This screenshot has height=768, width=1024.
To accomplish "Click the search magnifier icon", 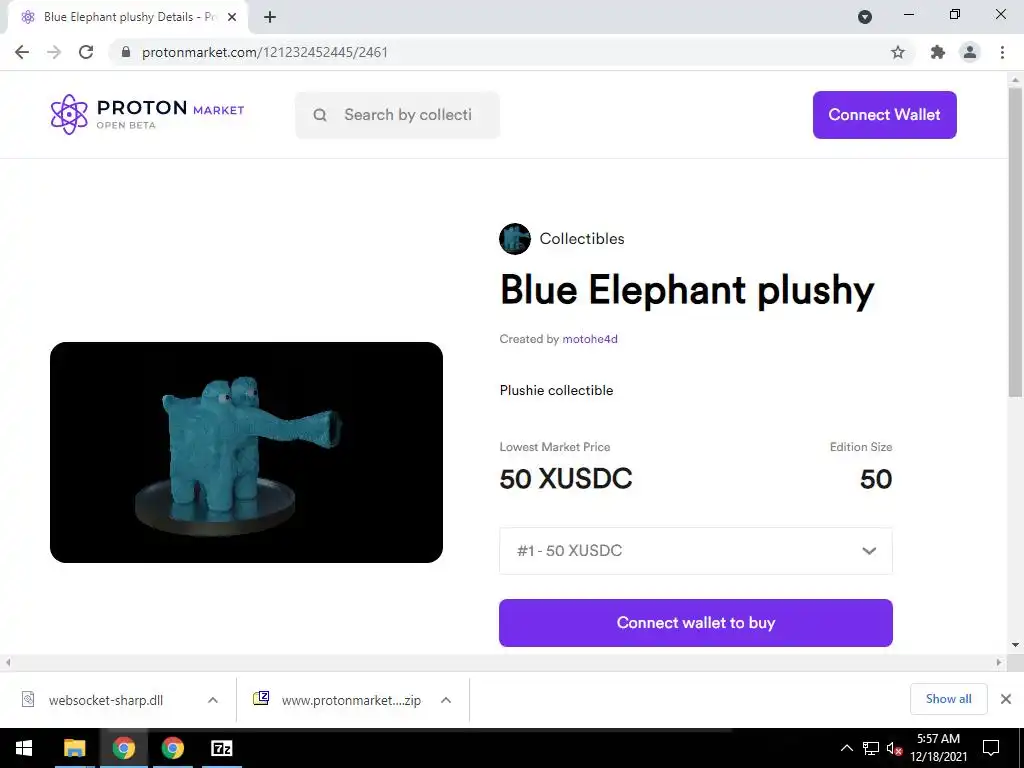I will (320, 115).
